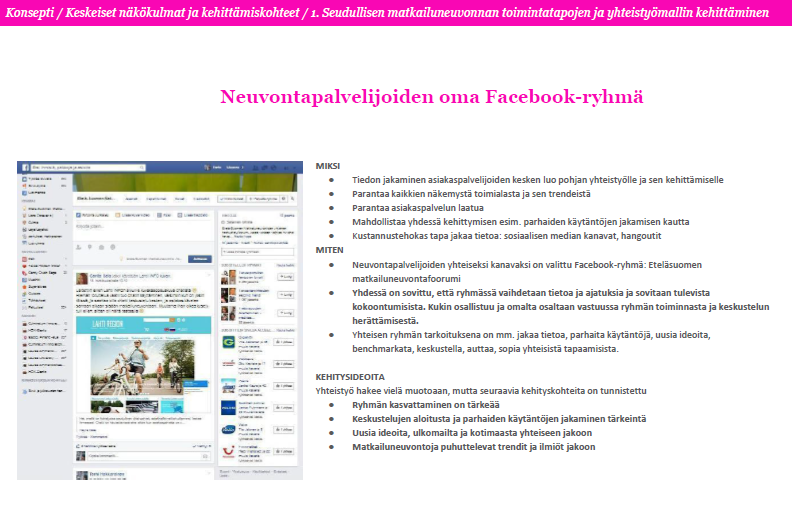Click the slide title 'Neuvontapalvelijoiden oma Facebook-ryhmä'
The height and width of the screenshot is (519, 792).
coord(432,96)
